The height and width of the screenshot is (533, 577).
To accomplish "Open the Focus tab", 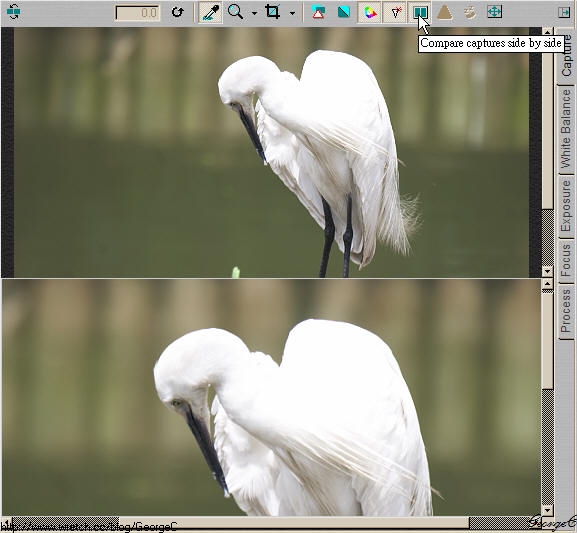I will [566, 261].
